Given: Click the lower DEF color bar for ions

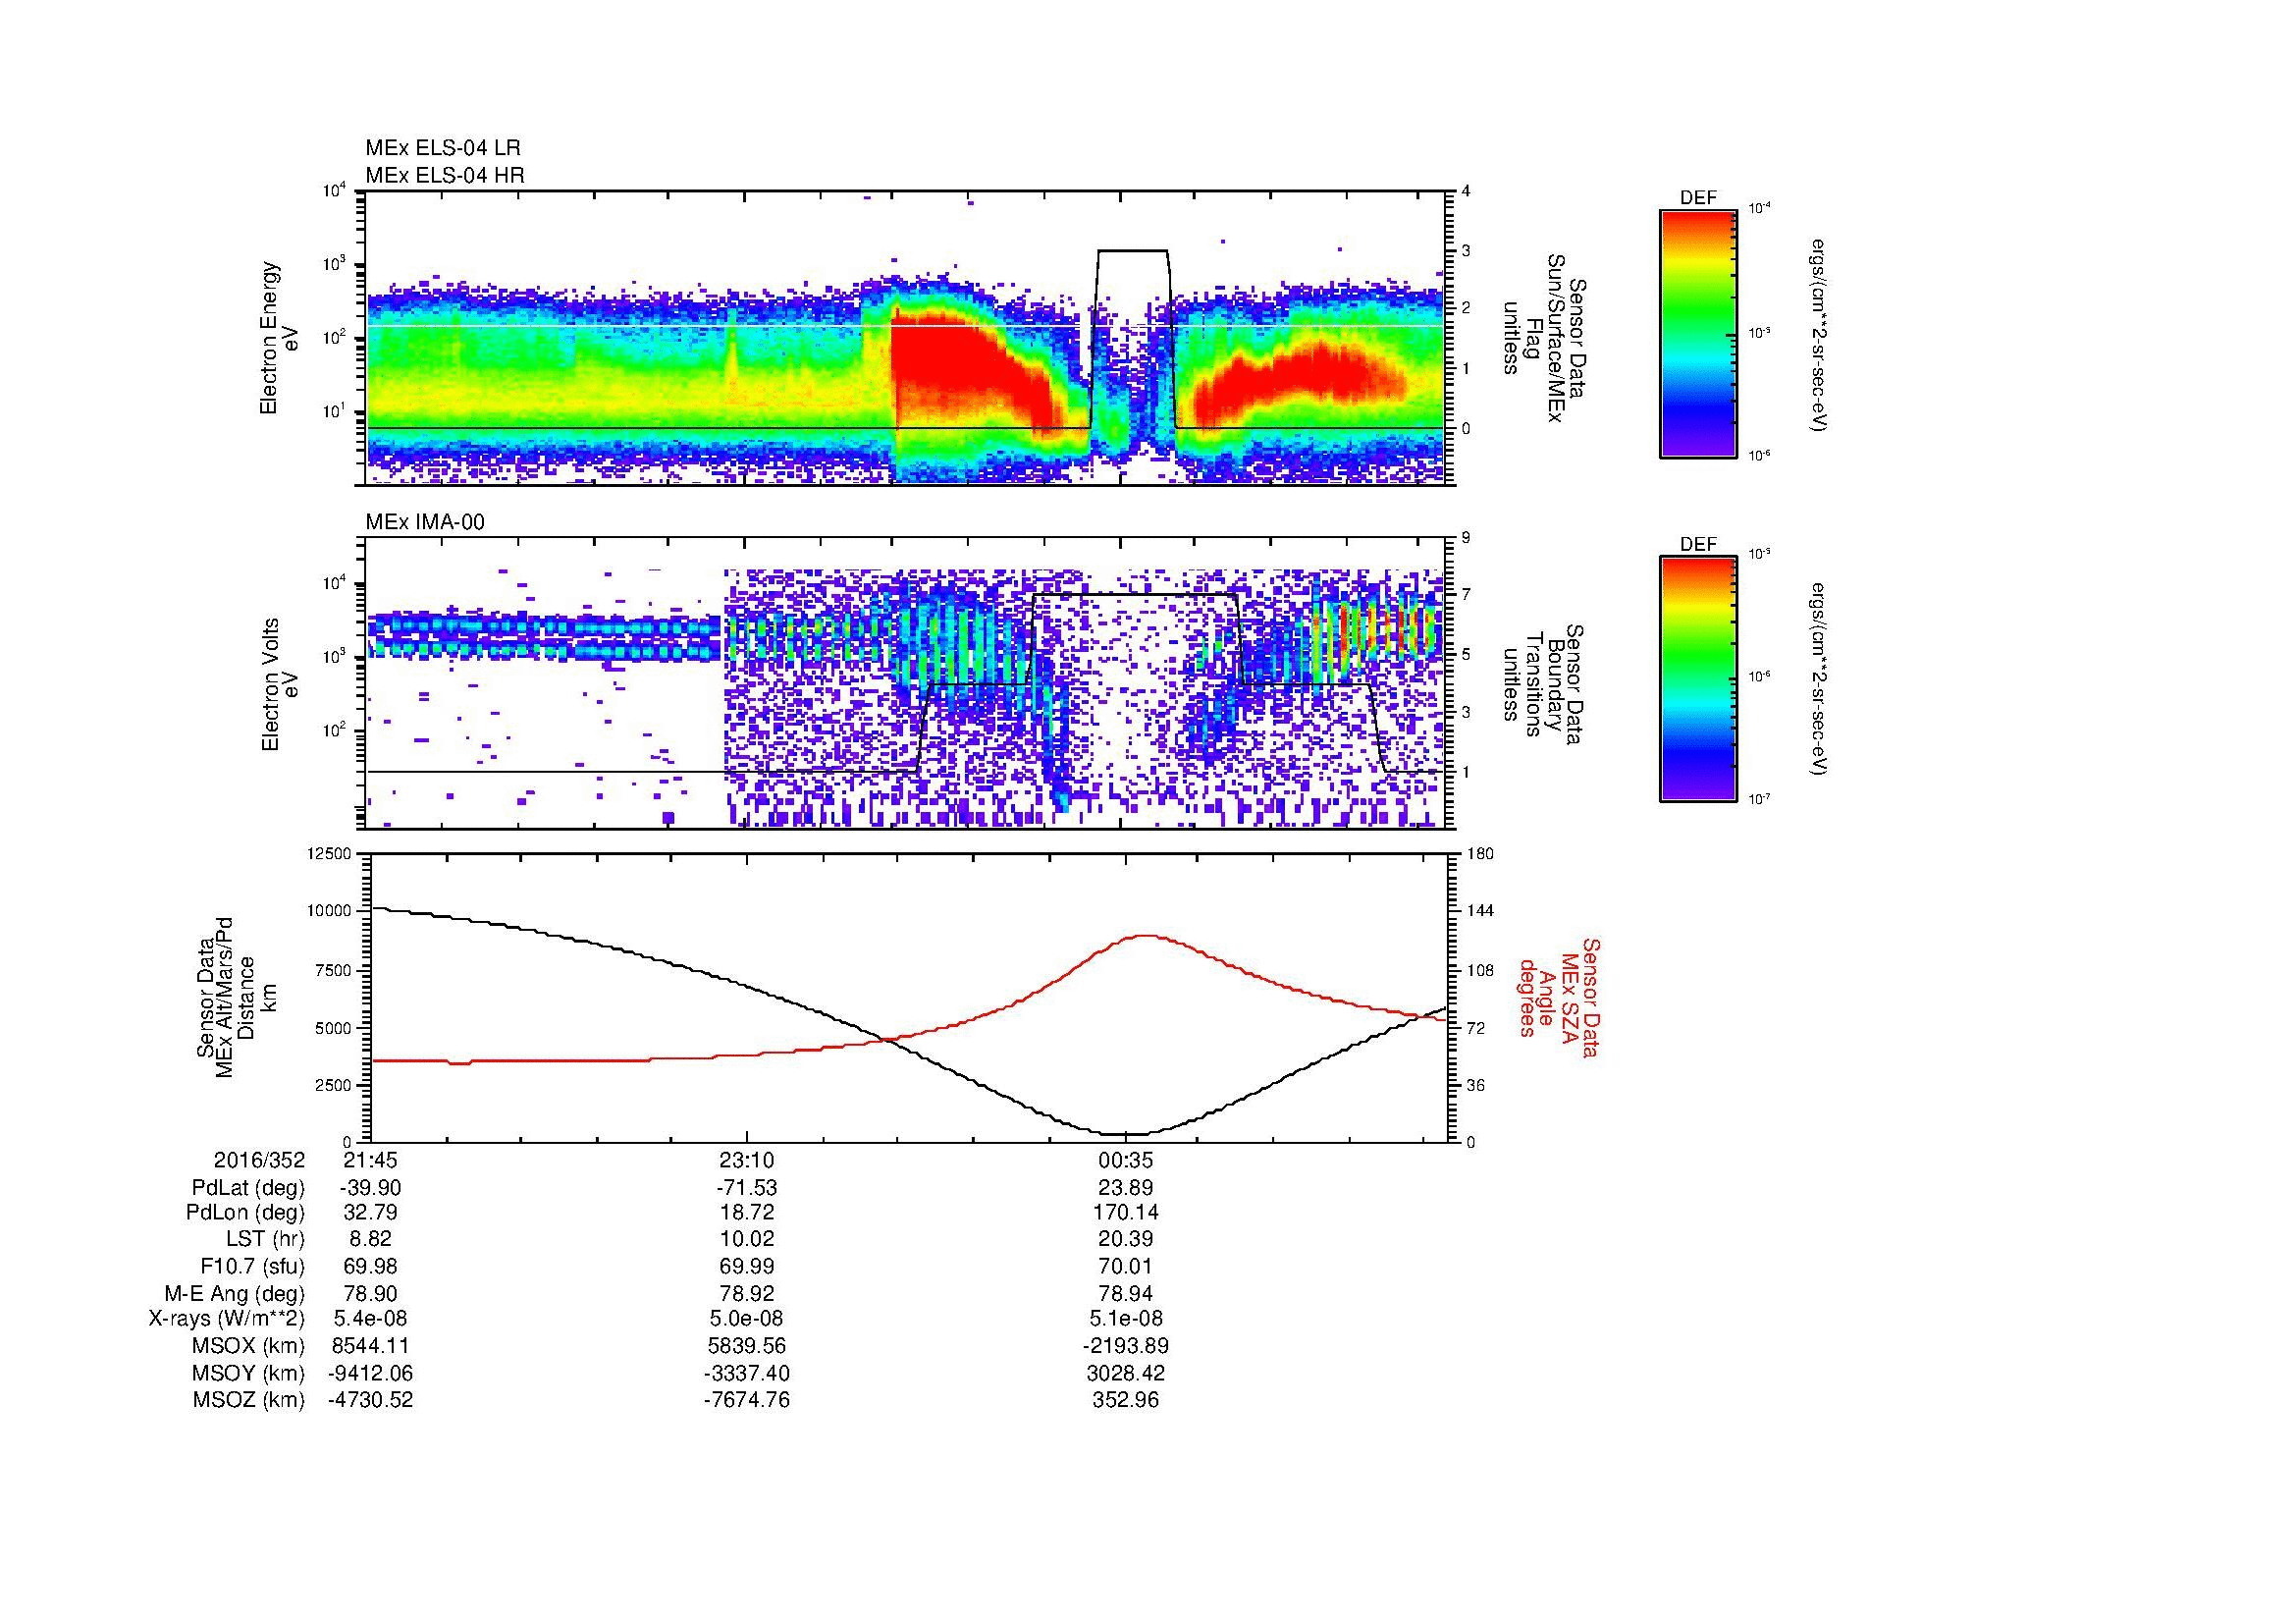Looking at the screenshot, I should point(1698,679).
